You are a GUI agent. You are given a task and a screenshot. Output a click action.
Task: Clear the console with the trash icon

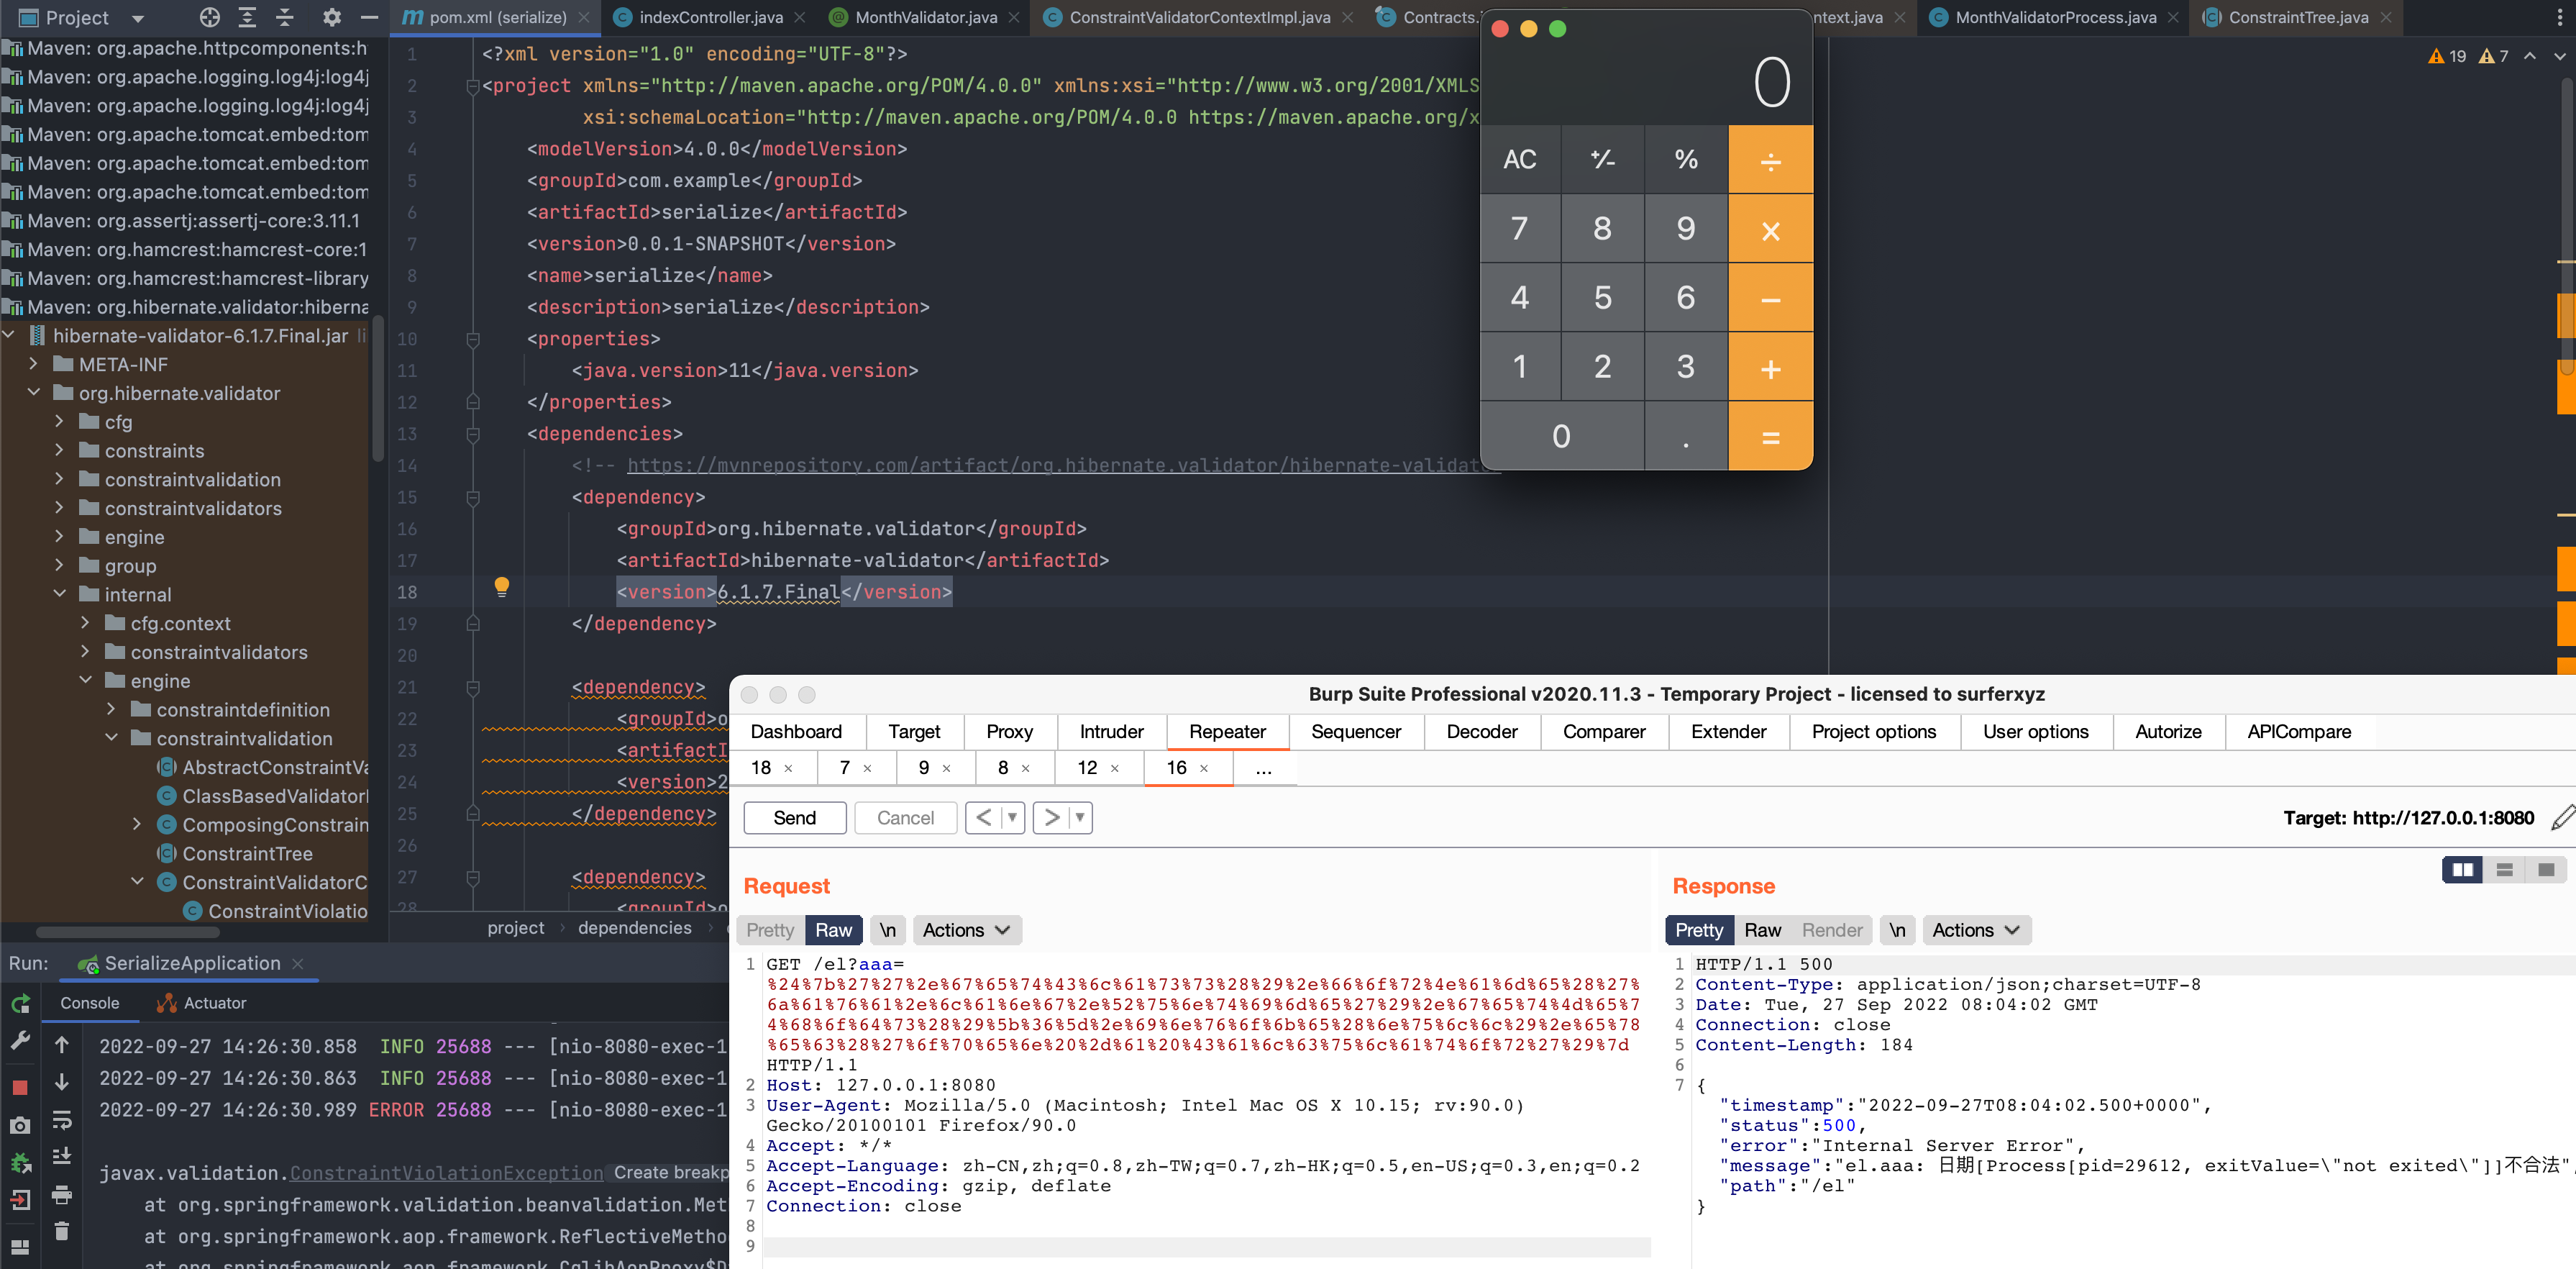(x=61, y=1231)
